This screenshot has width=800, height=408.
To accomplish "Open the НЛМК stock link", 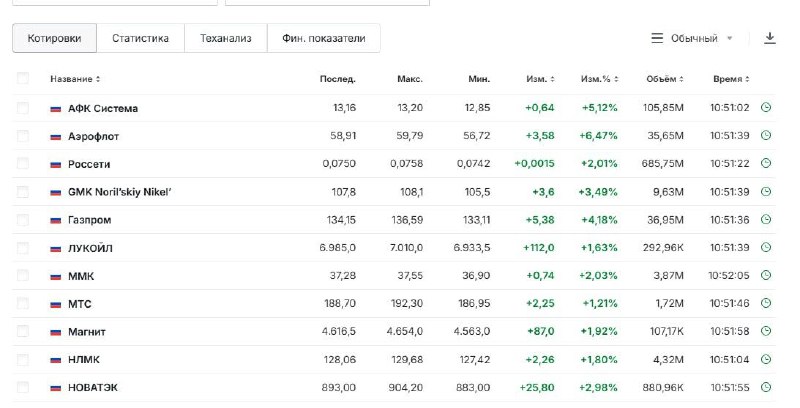I will click(84, 360).
